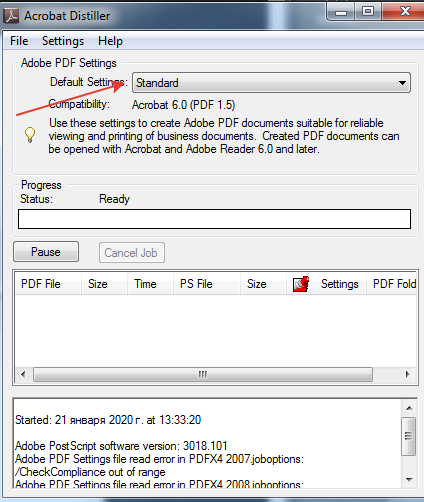The width and height of the screenshot is (424, 502).
Task: Click the Cancel Job button
Action: pos(132,253)
